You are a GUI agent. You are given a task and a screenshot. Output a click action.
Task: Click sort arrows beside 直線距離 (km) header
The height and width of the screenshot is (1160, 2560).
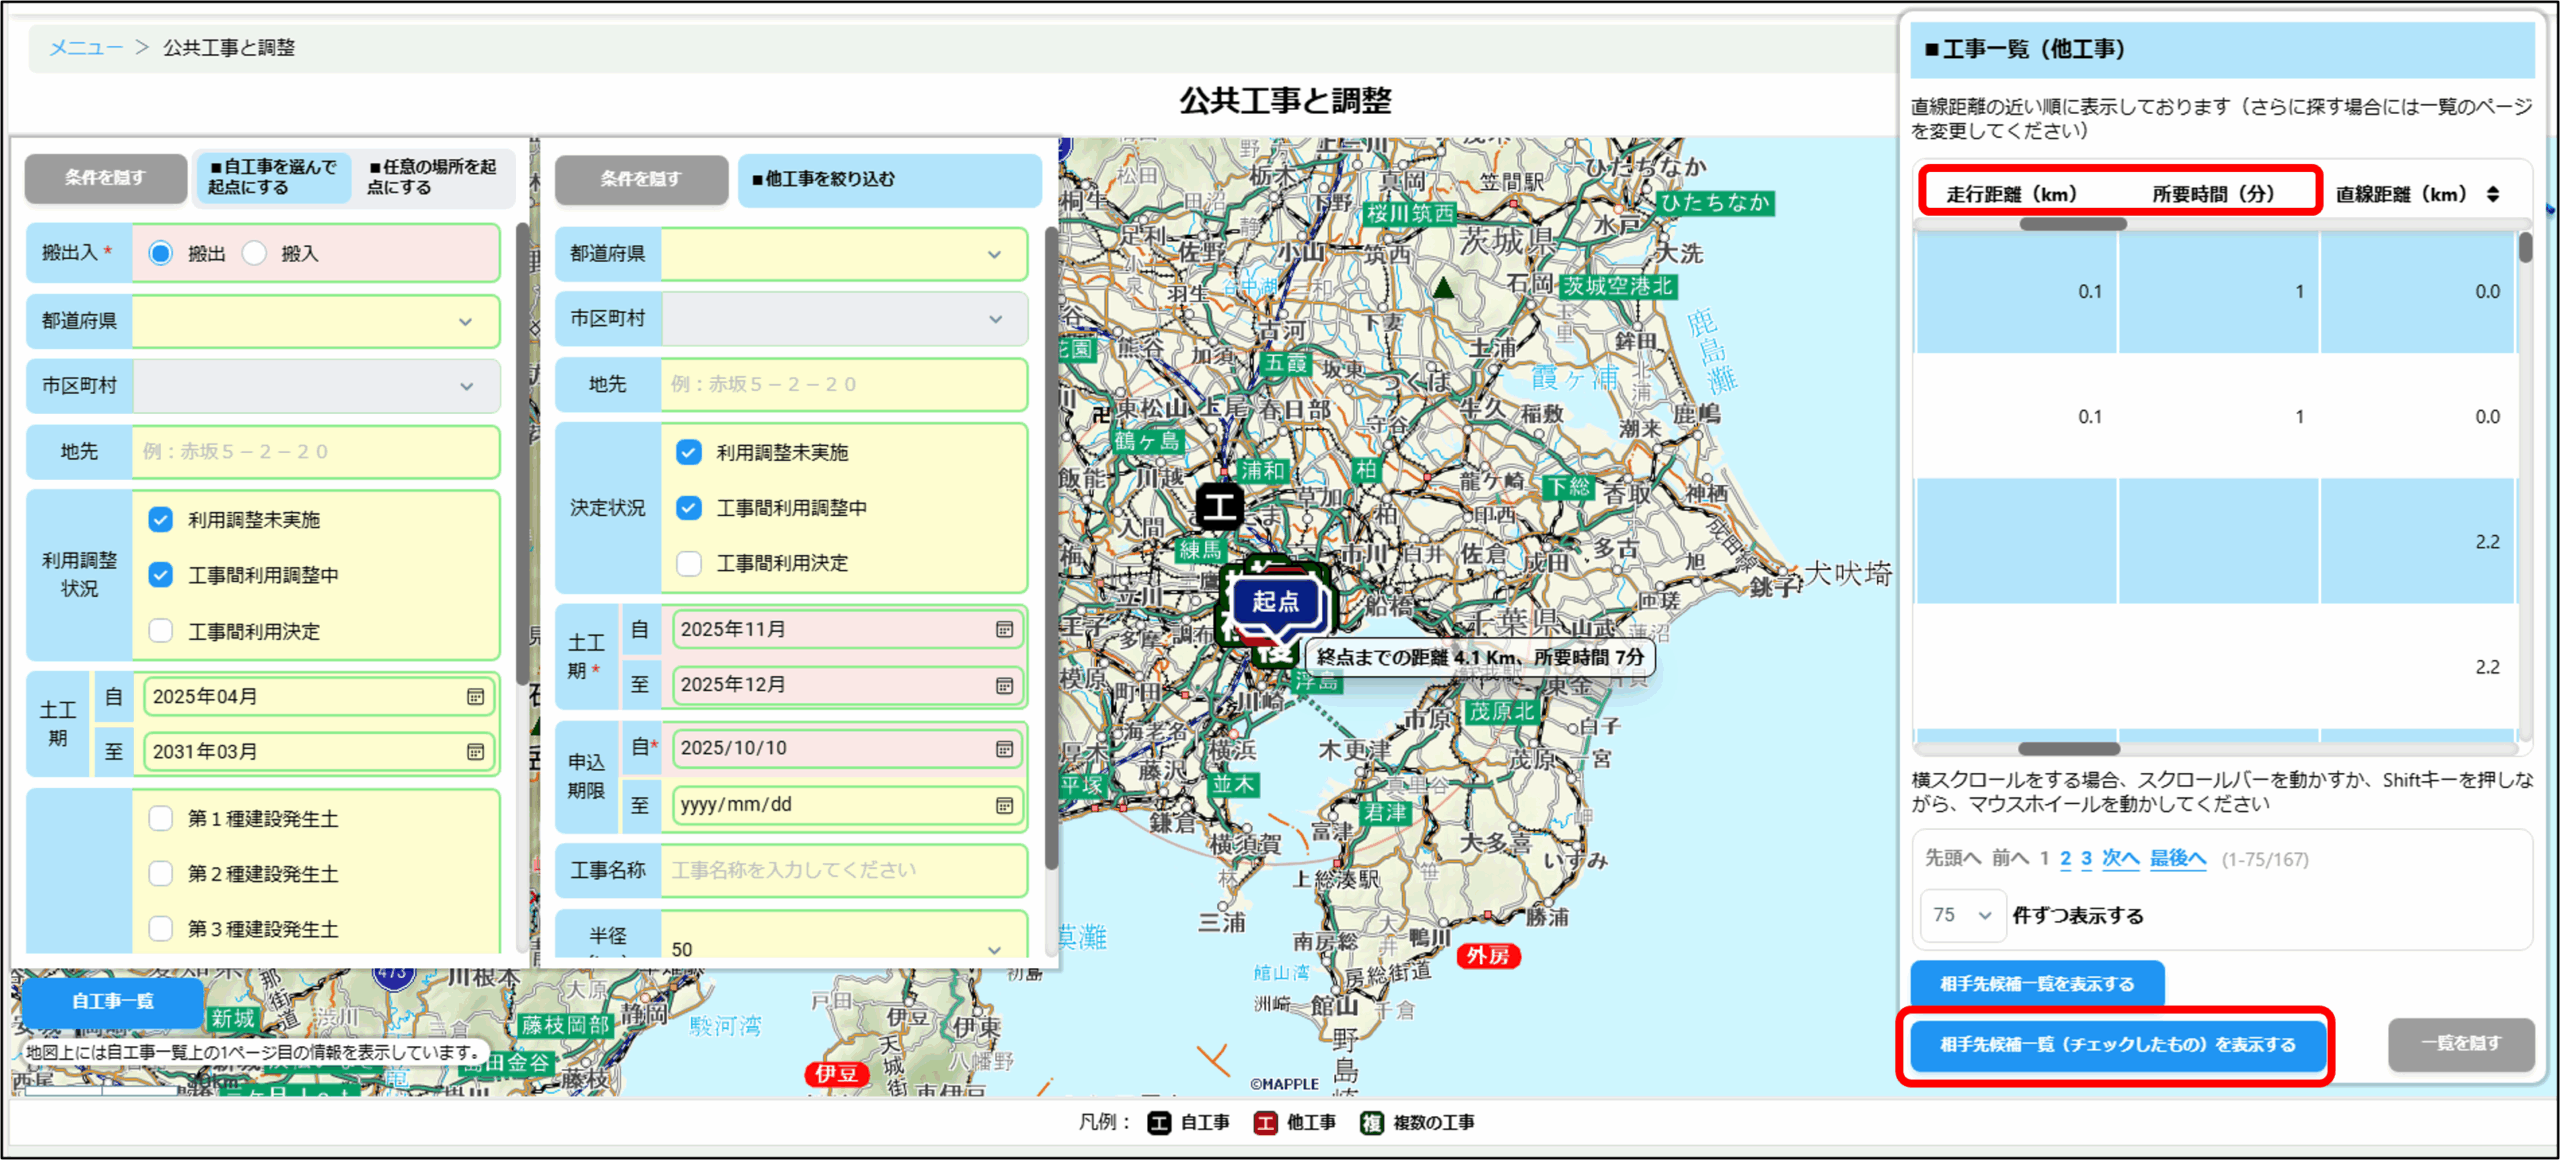pyautogui.click(x=2493, y=194)
